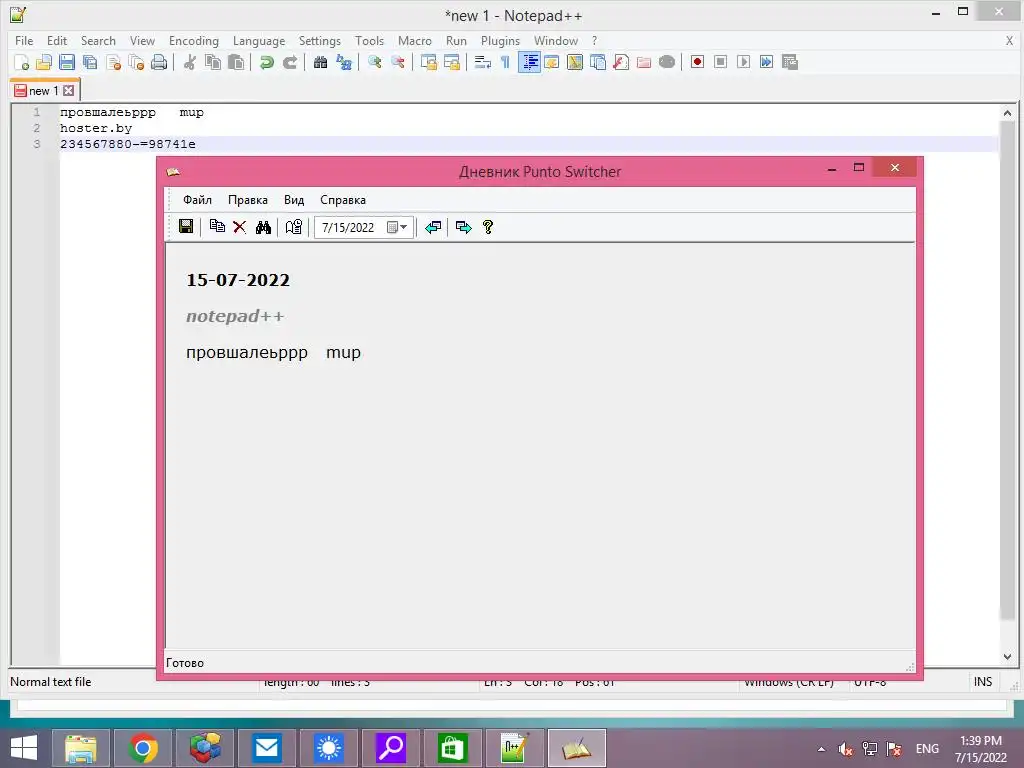
Task: Start macro recording with red dot icon
Action: 697,62
